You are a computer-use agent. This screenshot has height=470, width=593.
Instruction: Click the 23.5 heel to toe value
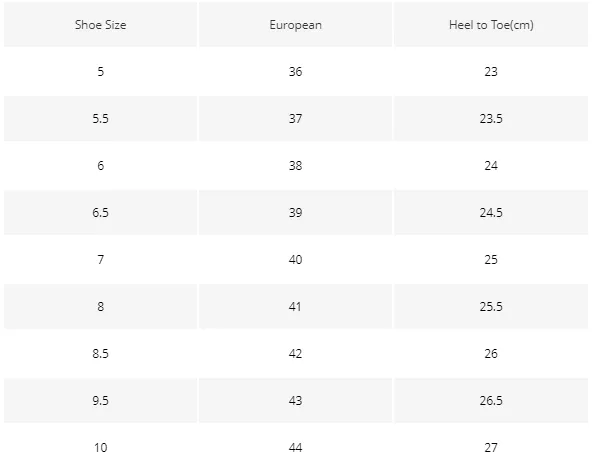coord(491,118)
